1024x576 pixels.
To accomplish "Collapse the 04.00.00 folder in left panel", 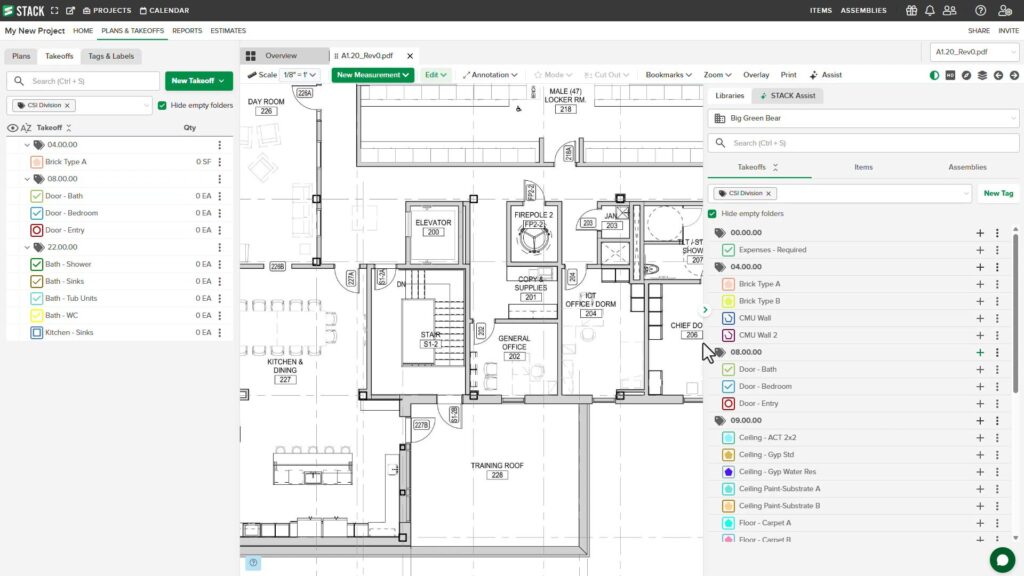I will 27,145.
